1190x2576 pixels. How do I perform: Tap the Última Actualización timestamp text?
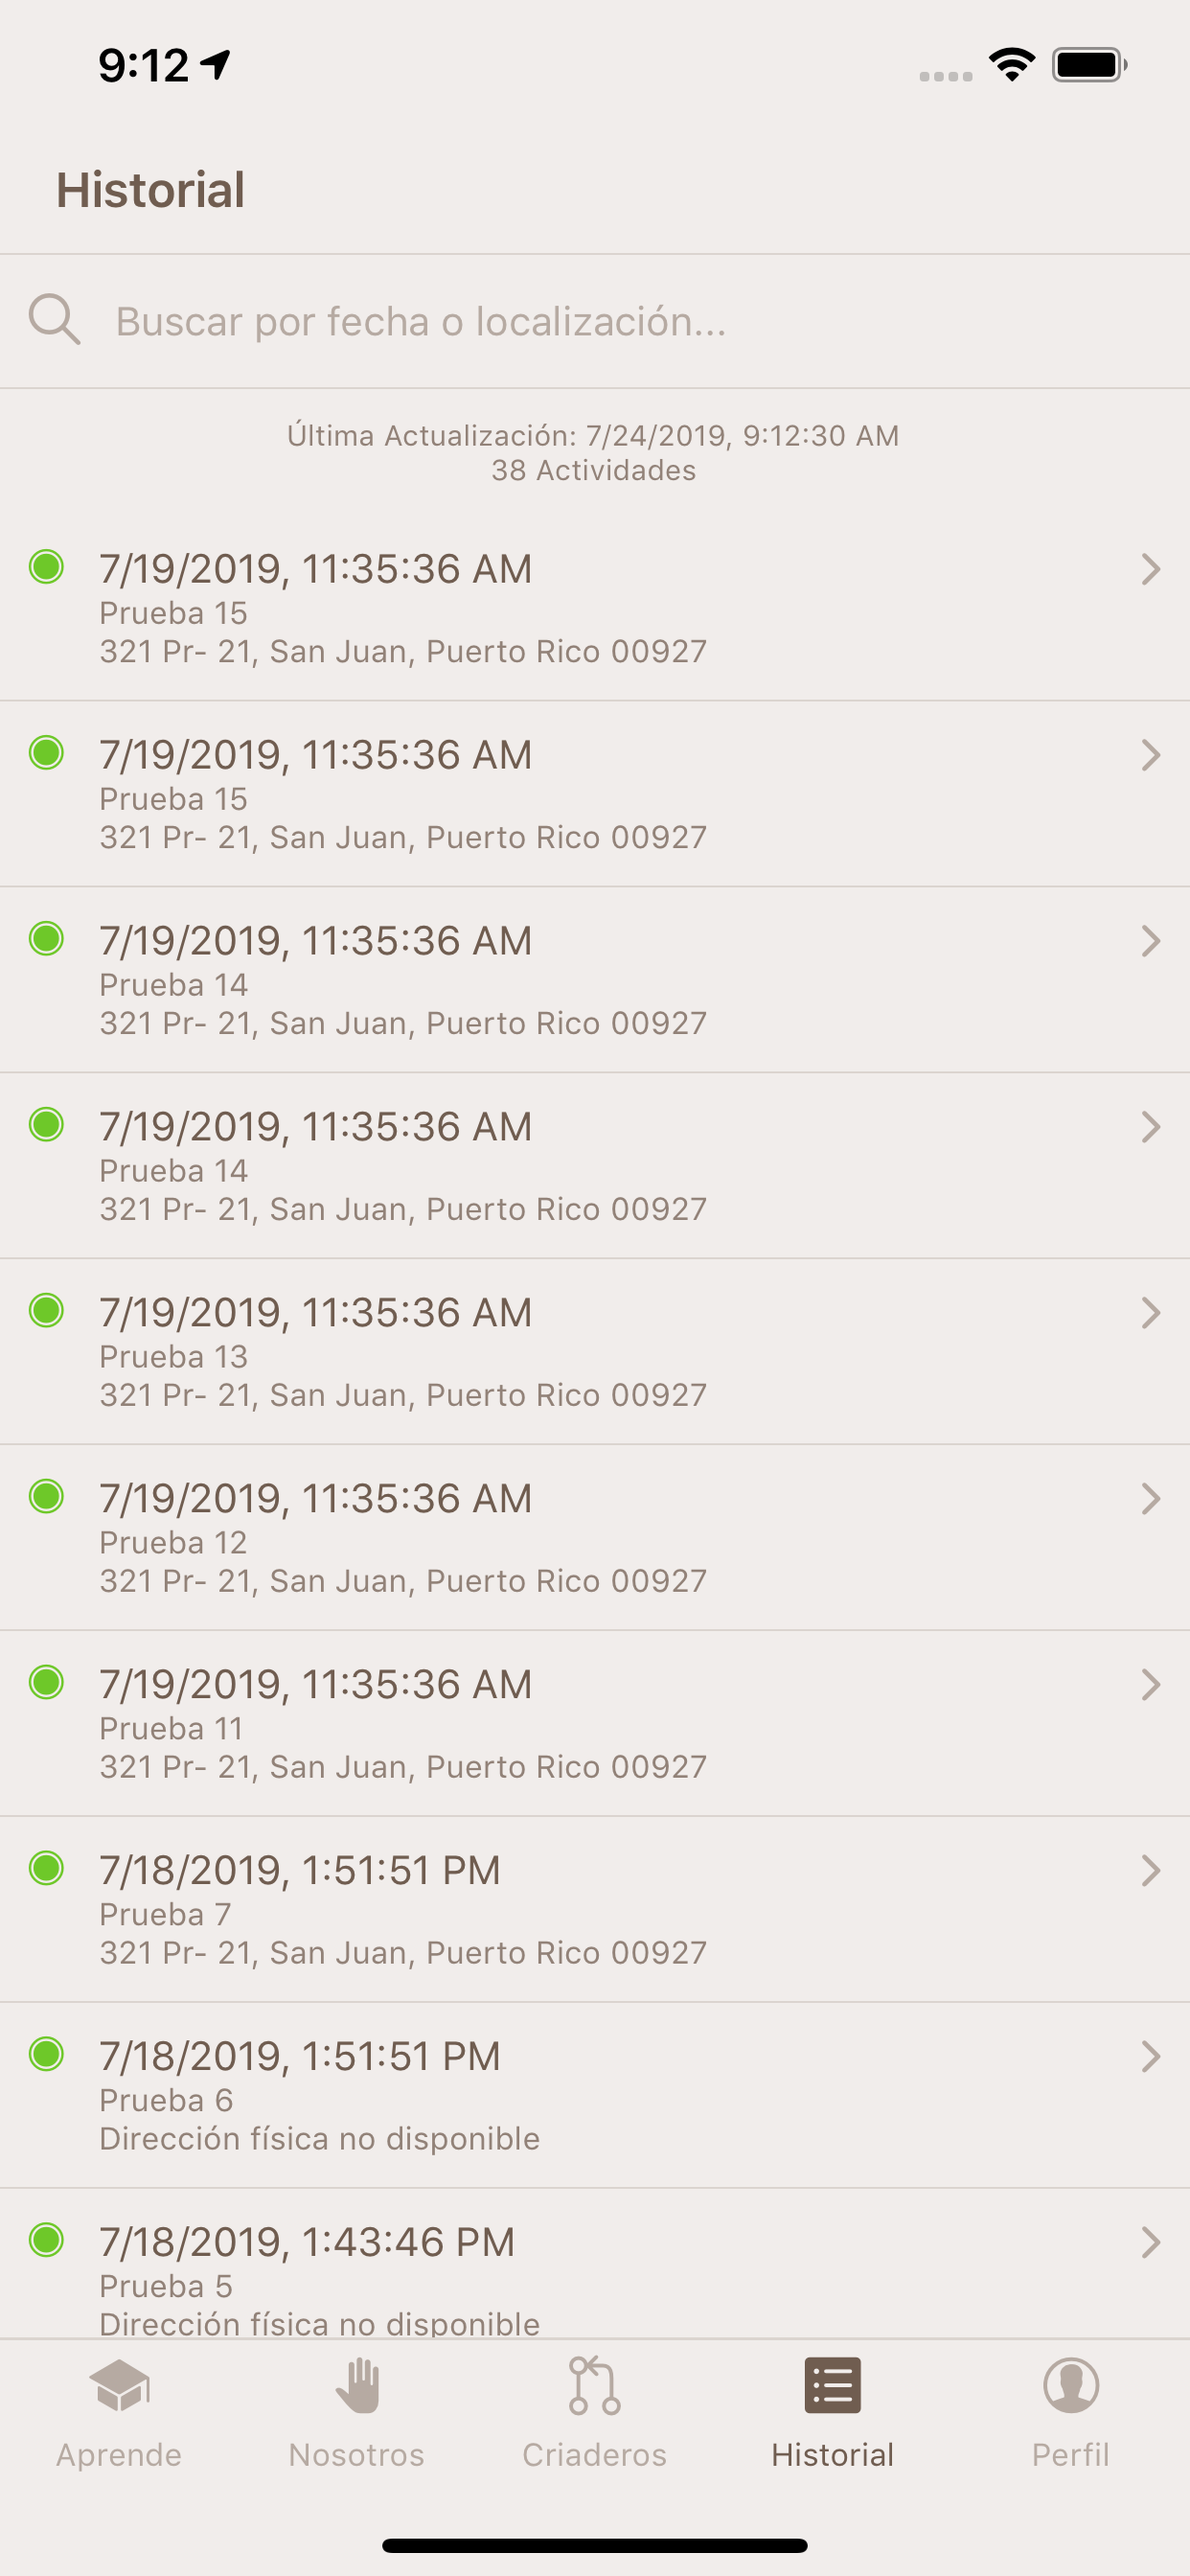point(593,436)
